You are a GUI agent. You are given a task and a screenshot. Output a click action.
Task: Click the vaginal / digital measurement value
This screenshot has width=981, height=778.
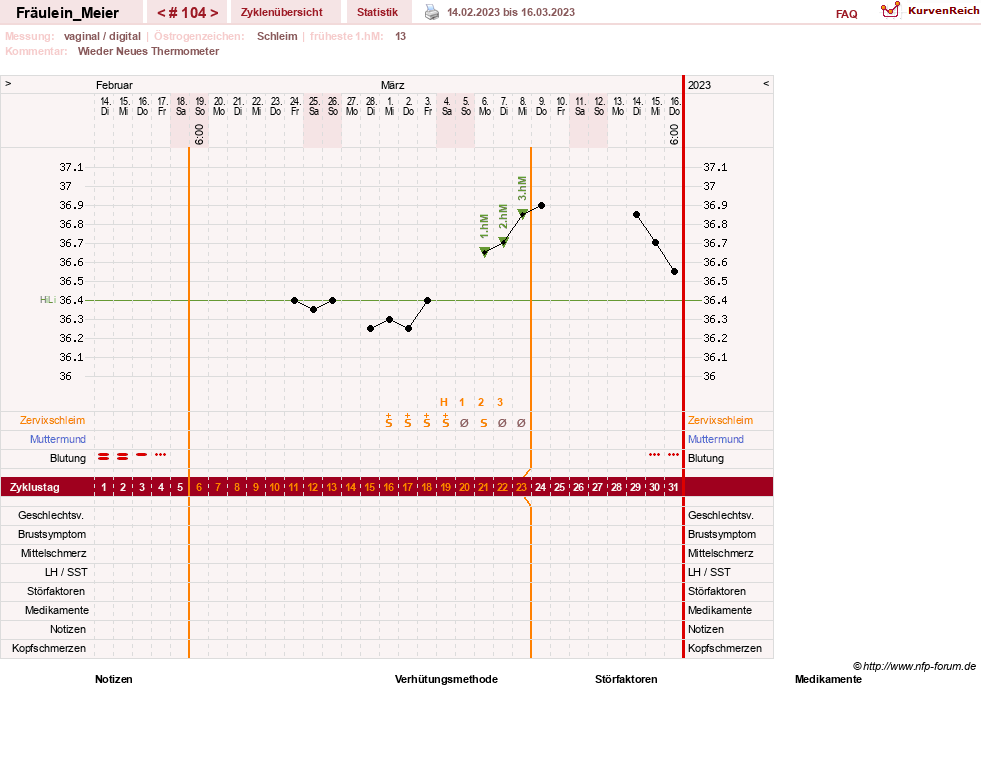point(102,36)
